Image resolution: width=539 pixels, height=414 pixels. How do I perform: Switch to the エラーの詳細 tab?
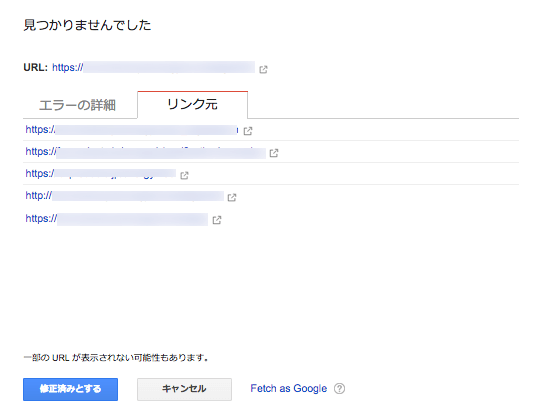[78, 105]
